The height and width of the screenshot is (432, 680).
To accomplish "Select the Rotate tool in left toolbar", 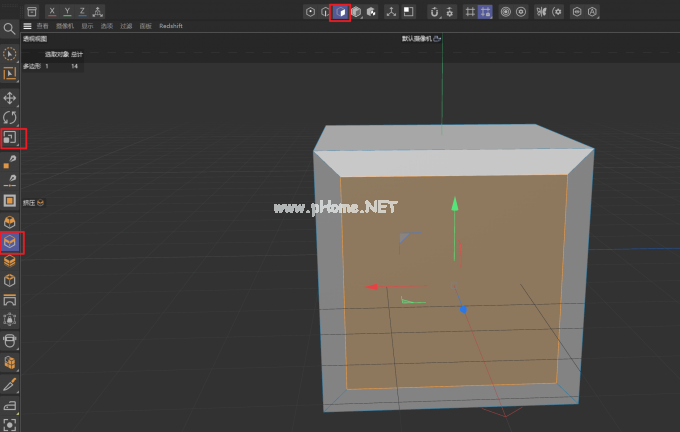I will (10, 118).
